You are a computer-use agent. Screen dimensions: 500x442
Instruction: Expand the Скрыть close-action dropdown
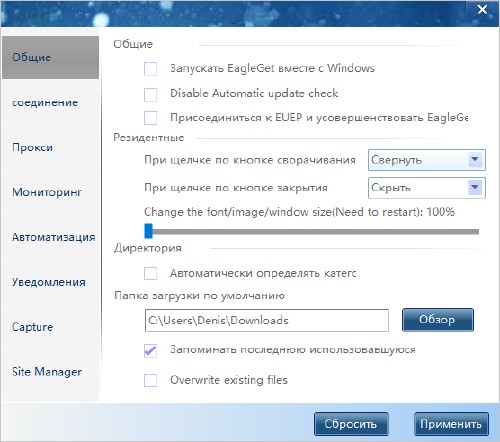(x=427, y=188)
